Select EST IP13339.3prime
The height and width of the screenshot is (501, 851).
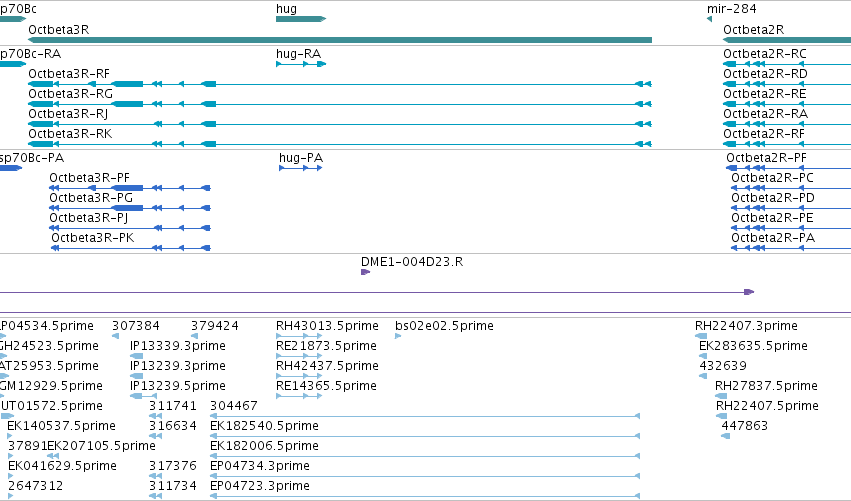[177, 346]
